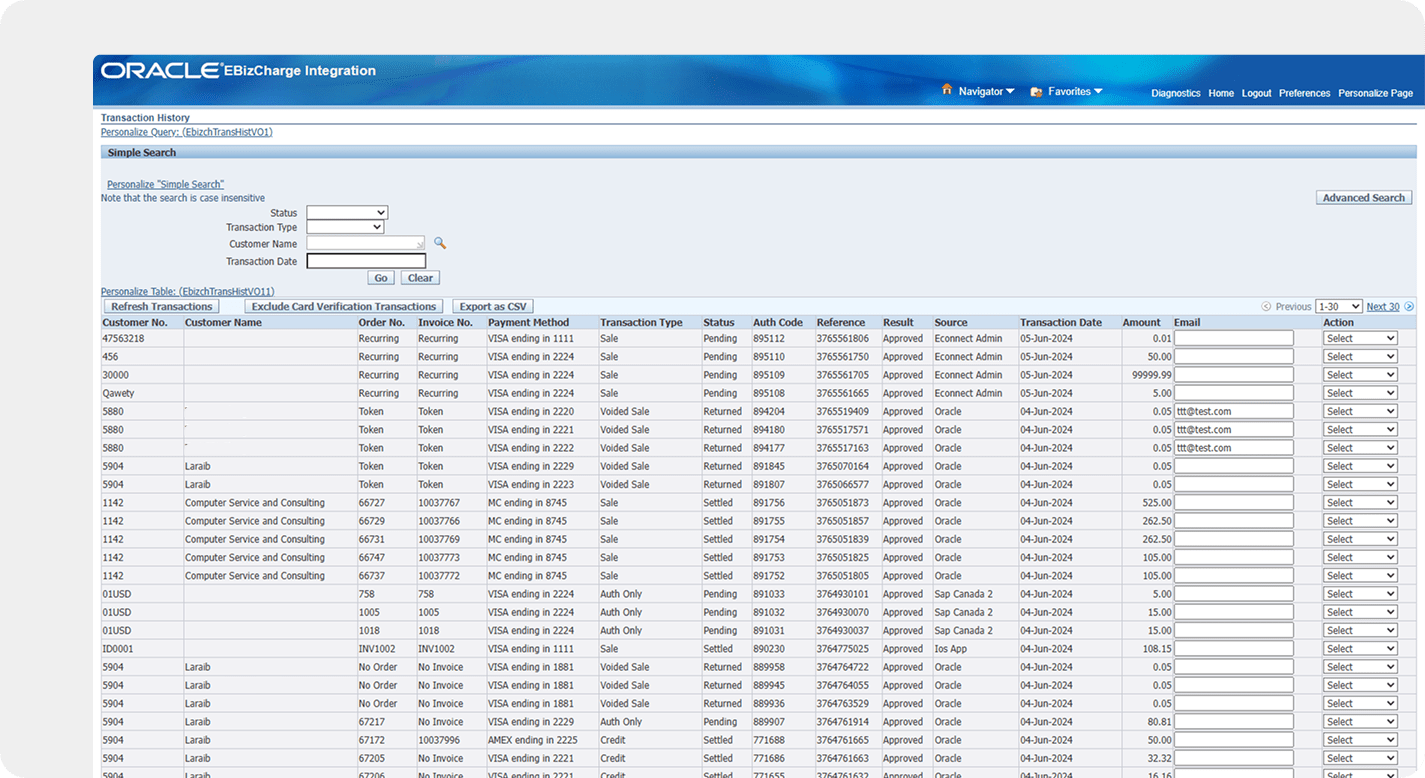This screenshot has width=1425, height=778.
Task: Click the Amount column header
Action: [1141, 323]
